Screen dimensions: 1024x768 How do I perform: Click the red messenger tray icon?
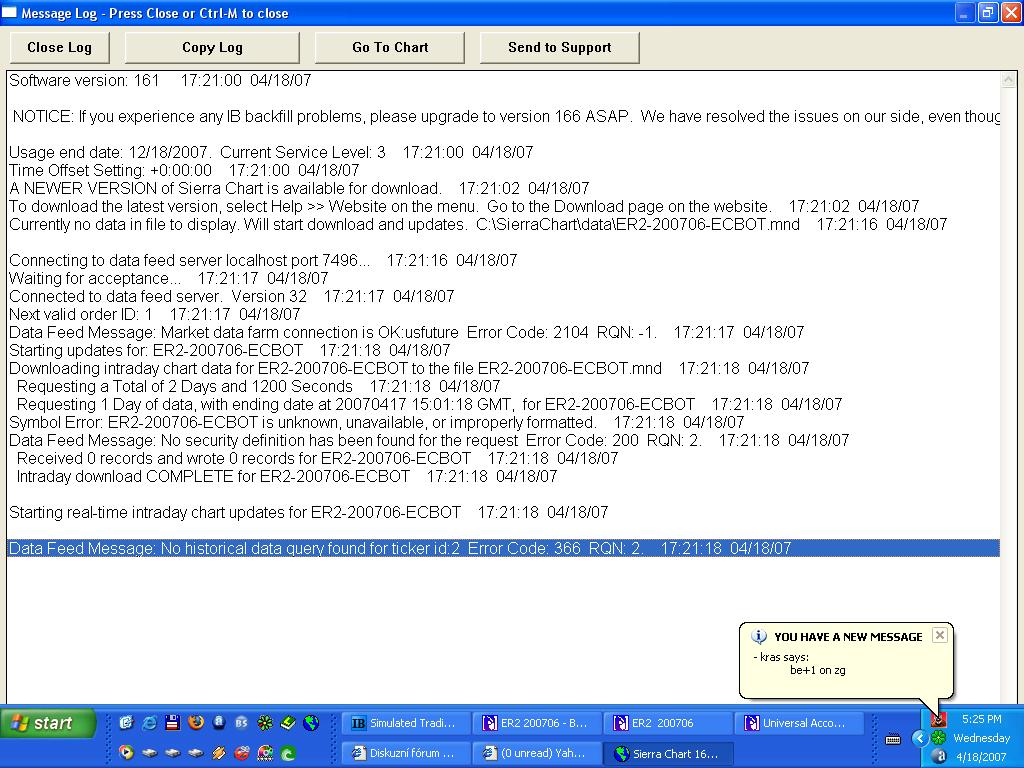[938, 720]
